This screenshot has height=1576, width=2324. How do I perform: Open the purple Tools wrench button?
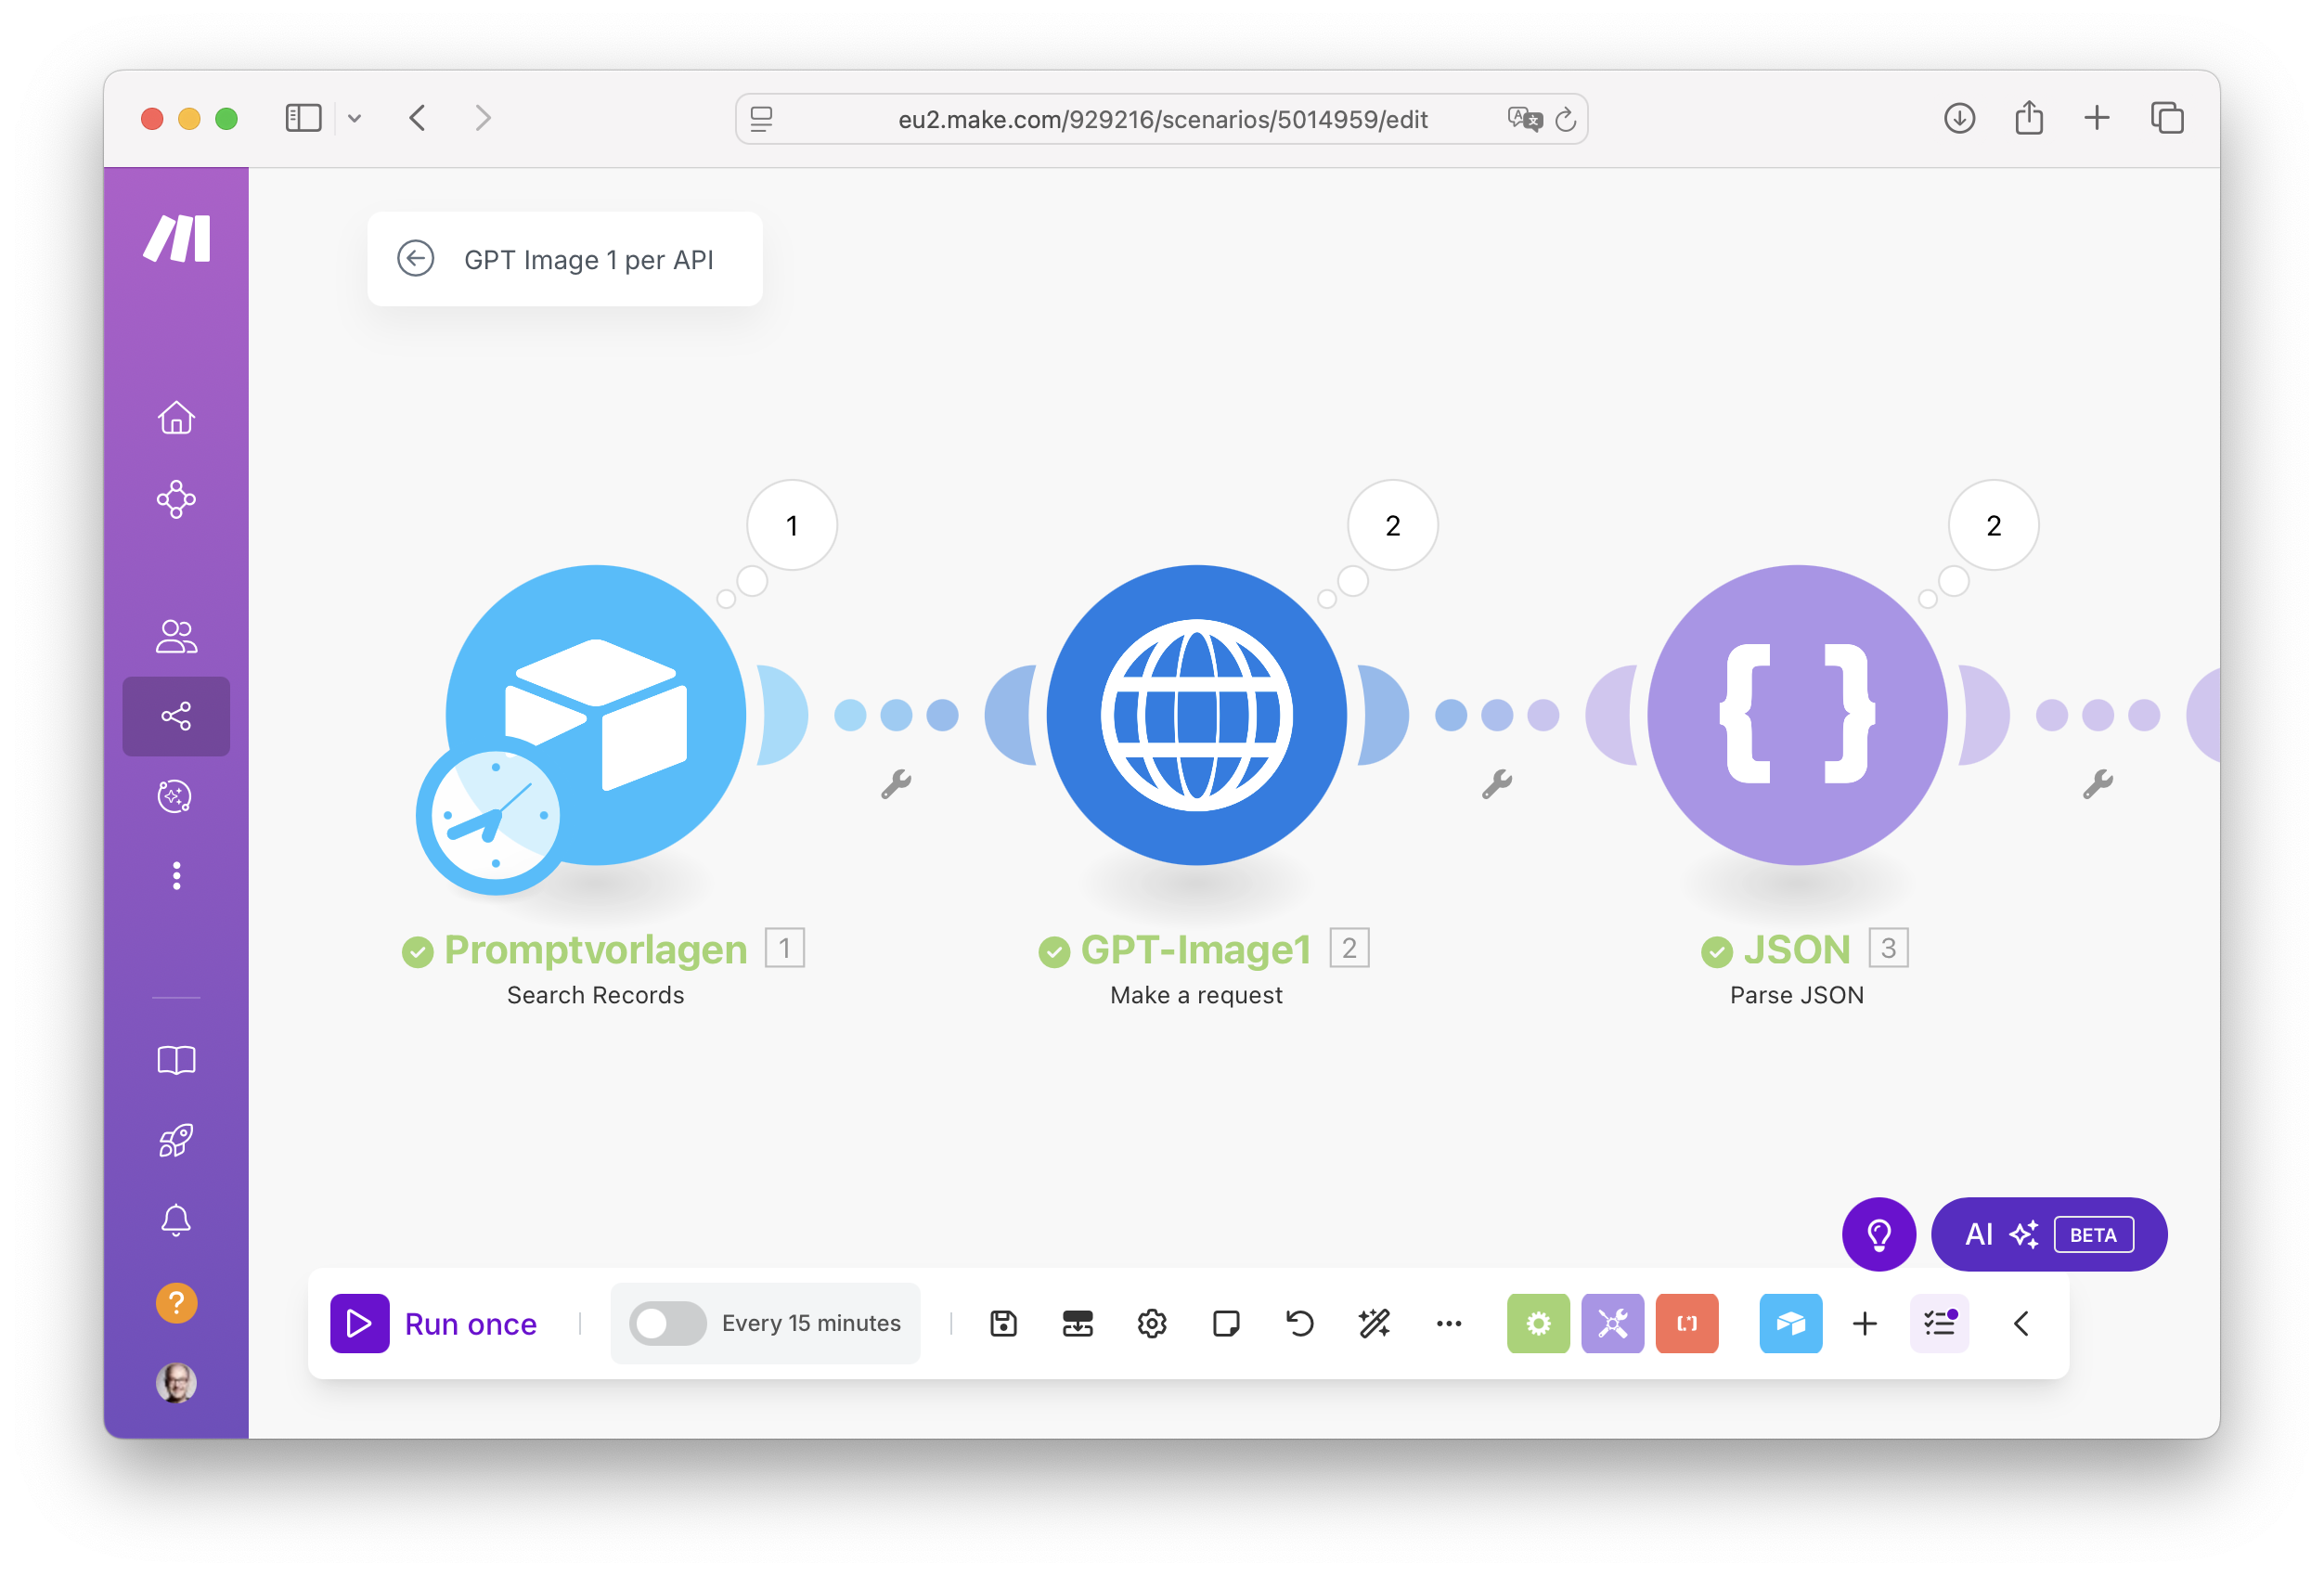[1612, 1324]
